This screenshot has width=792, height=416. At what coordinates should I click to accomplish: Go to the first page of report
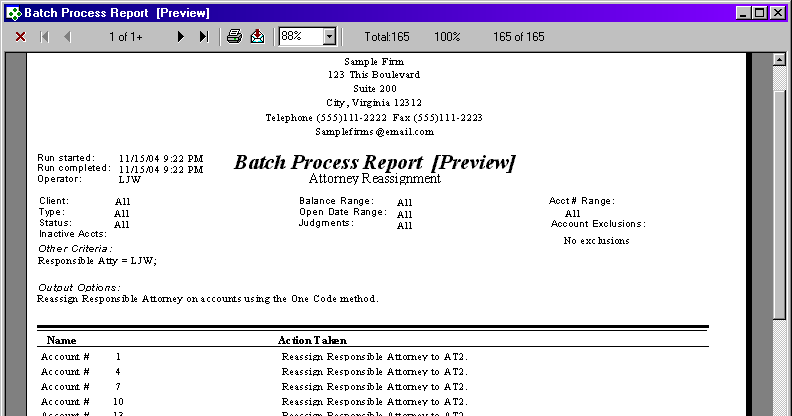tap(45, 37)
